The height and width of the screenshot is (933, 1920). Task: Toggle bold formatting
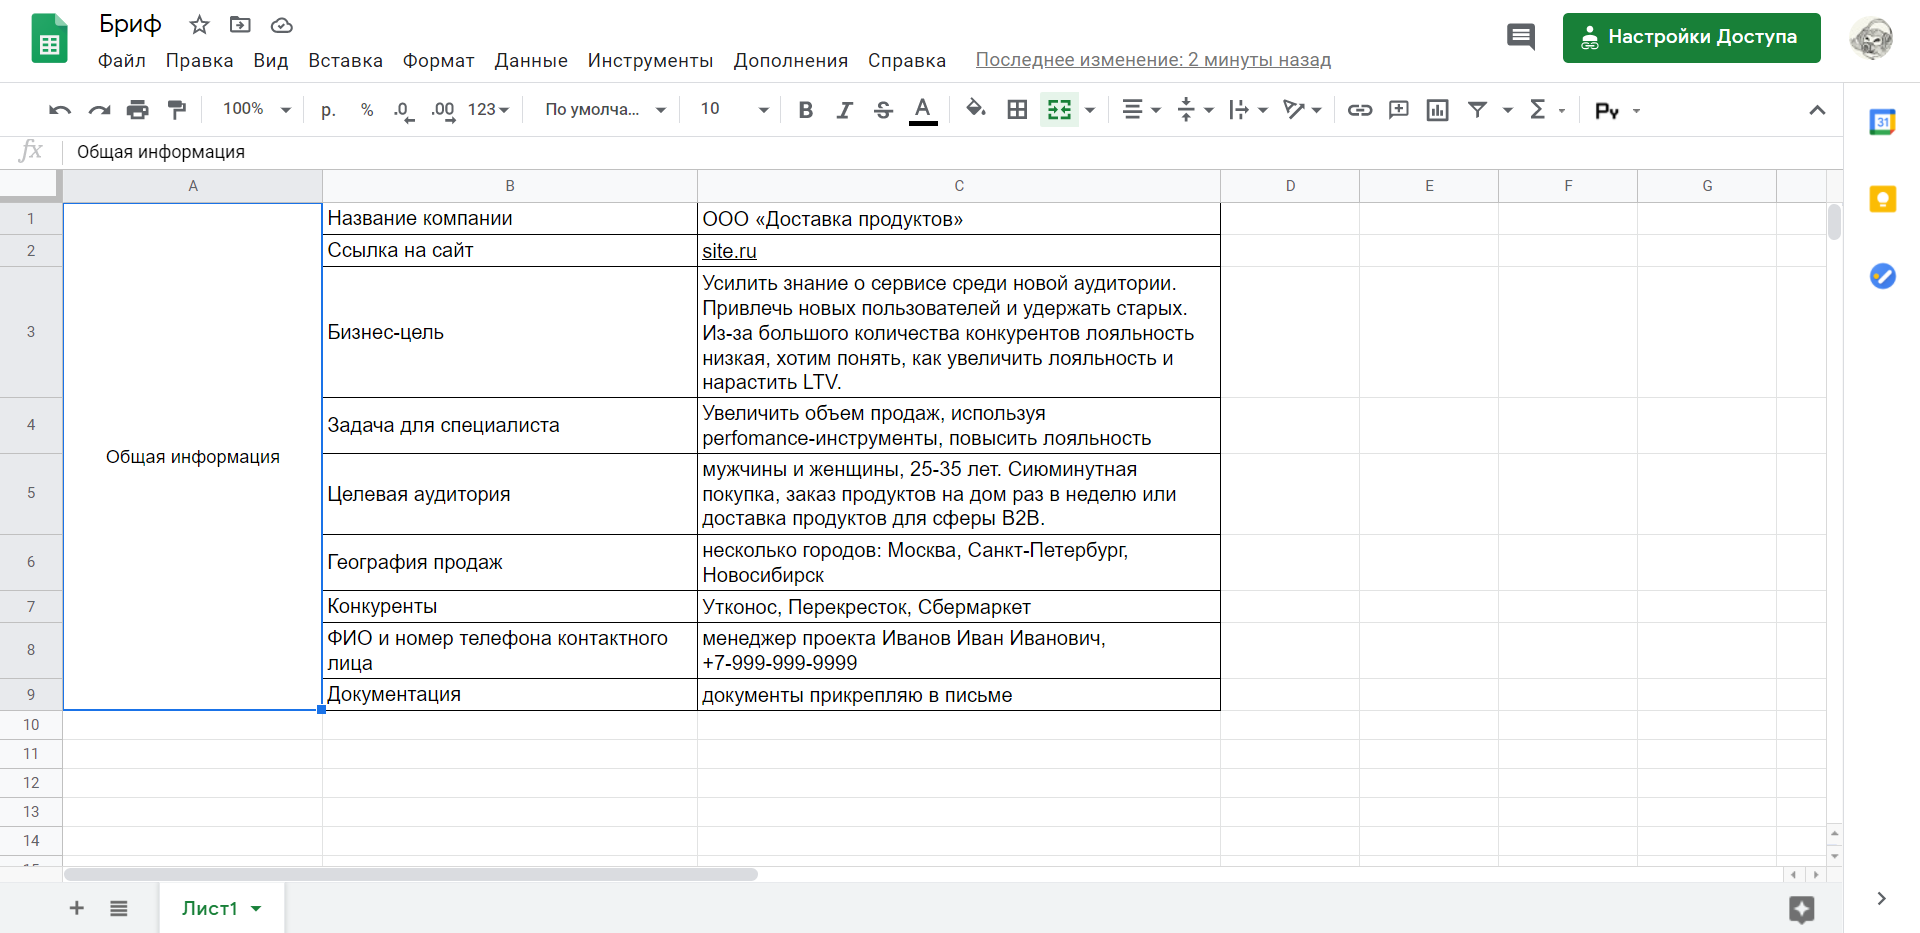805,110
